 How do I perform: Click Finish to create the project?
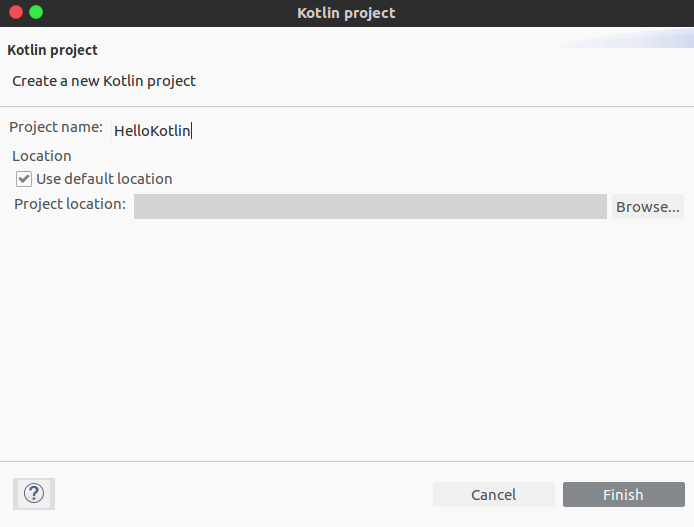624,494
